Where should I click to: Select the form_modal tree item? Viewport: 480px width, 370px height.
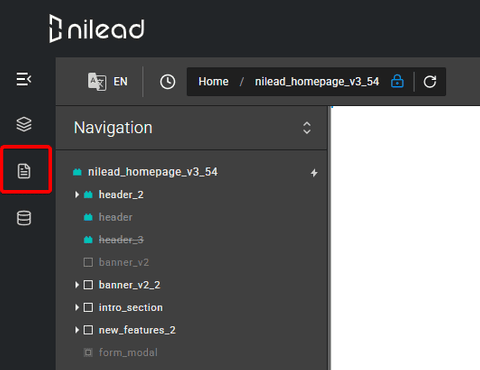tap(128, 352)
